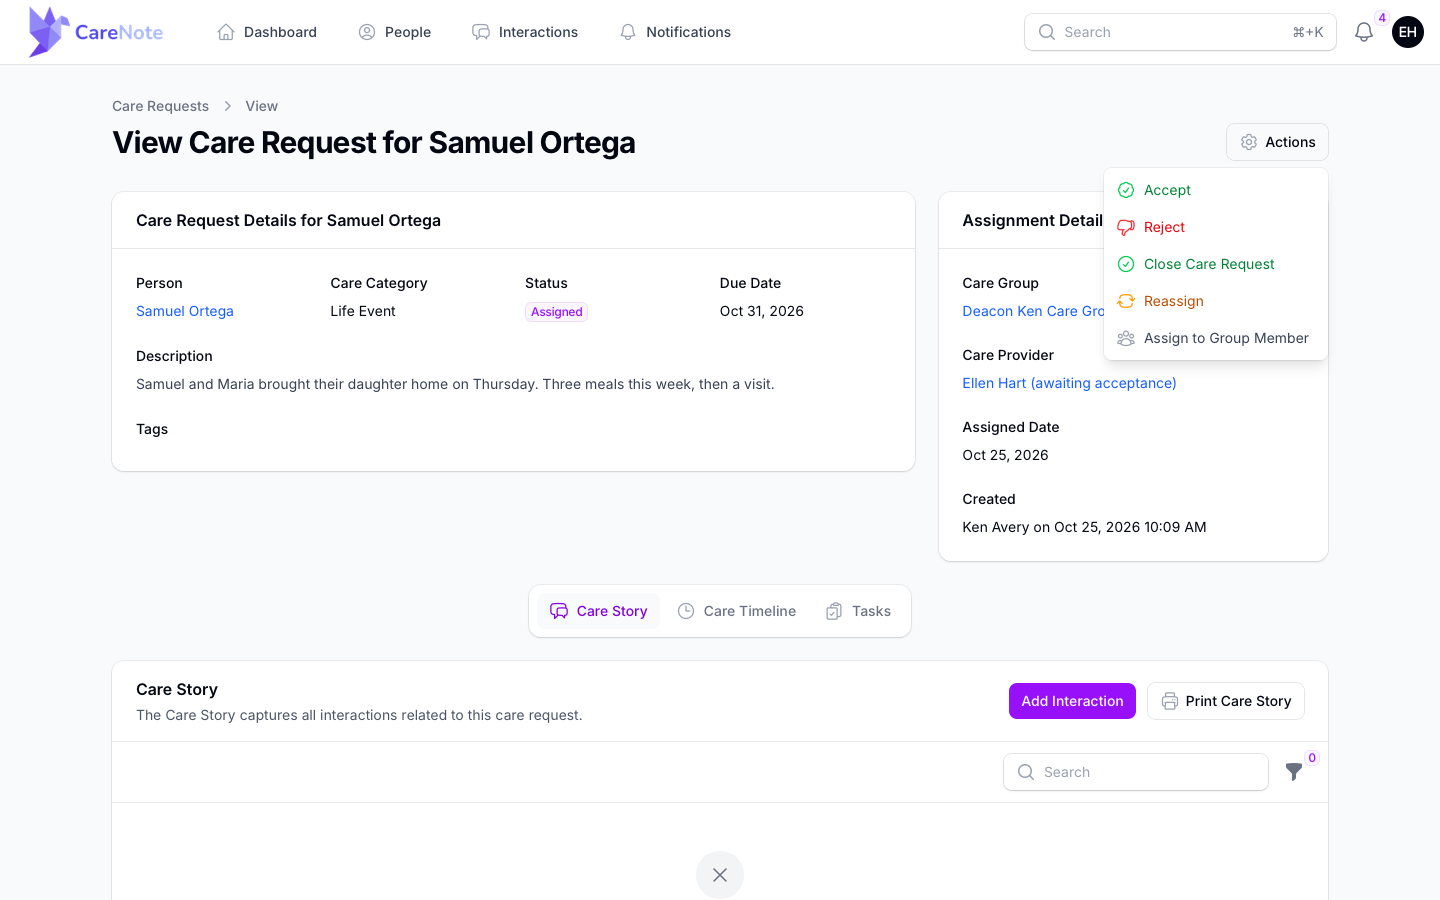Select Close Care Request option
Image resolution: width=1440 pixels, height=900 pixels.
tap(1216, 264)
